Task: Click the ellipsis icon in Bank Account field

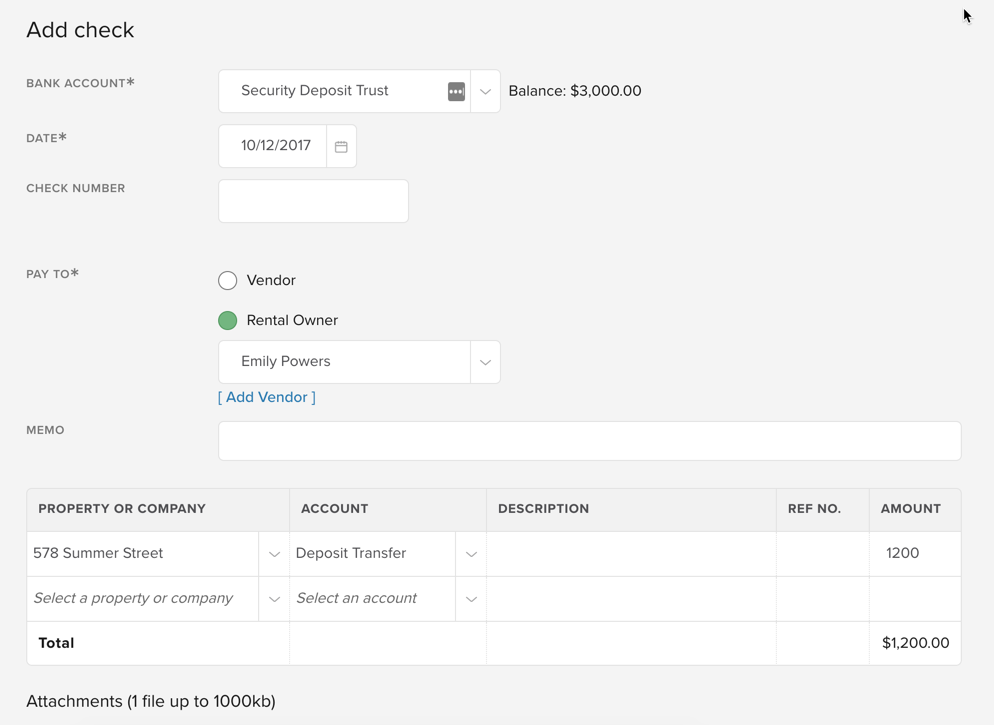Action: click(x=456, y=91)
